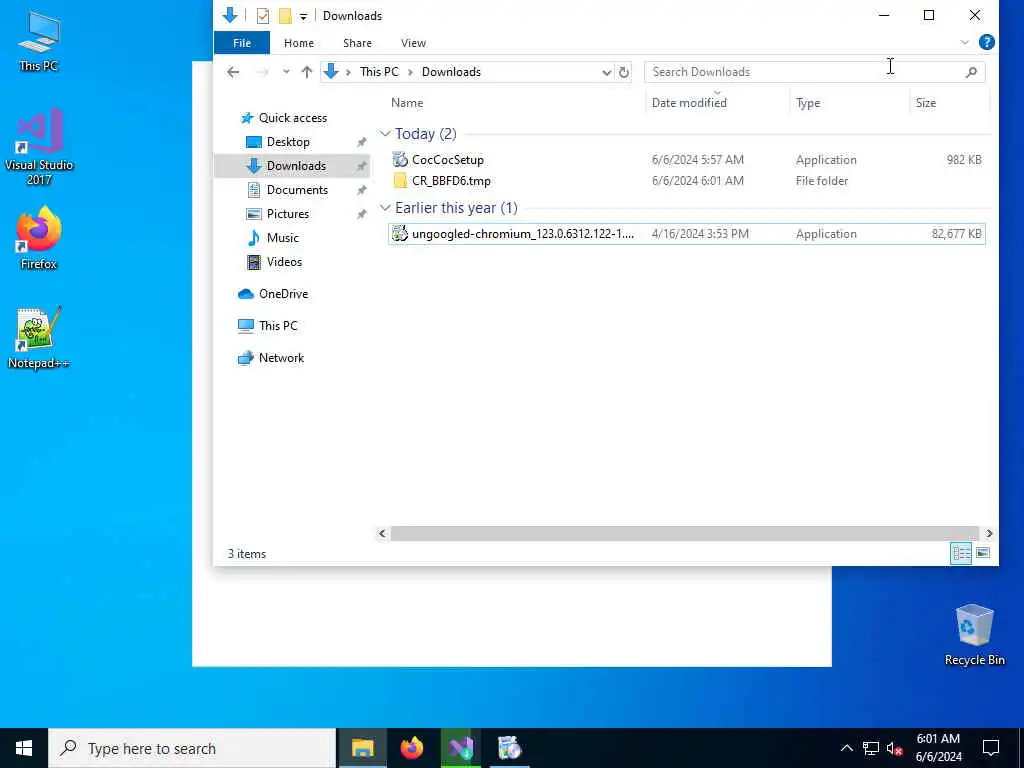
Task: Open address bar history dropdown
Action: (x=607, y=72)
